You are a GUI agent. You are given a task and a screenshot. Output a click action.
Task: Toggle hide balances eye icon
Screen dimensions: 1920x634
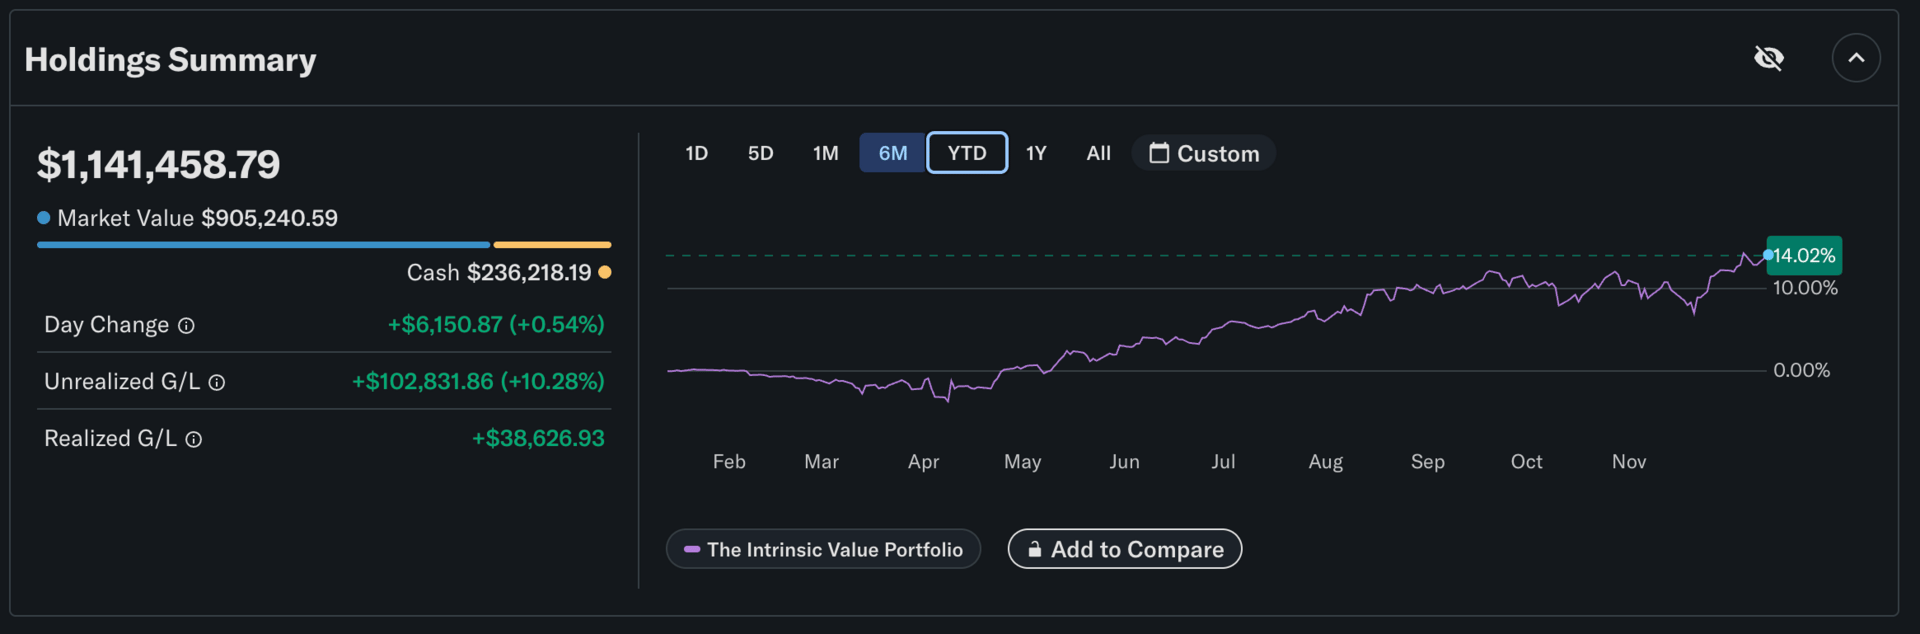[x=1768, y=58]
